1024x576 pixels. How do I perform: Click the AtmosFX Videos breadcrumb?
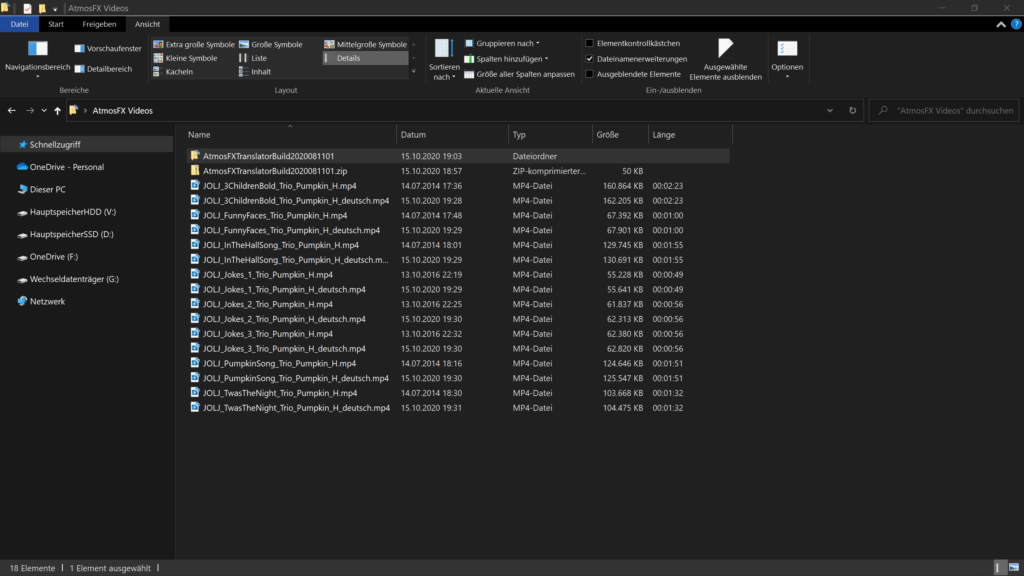(123, 110)
